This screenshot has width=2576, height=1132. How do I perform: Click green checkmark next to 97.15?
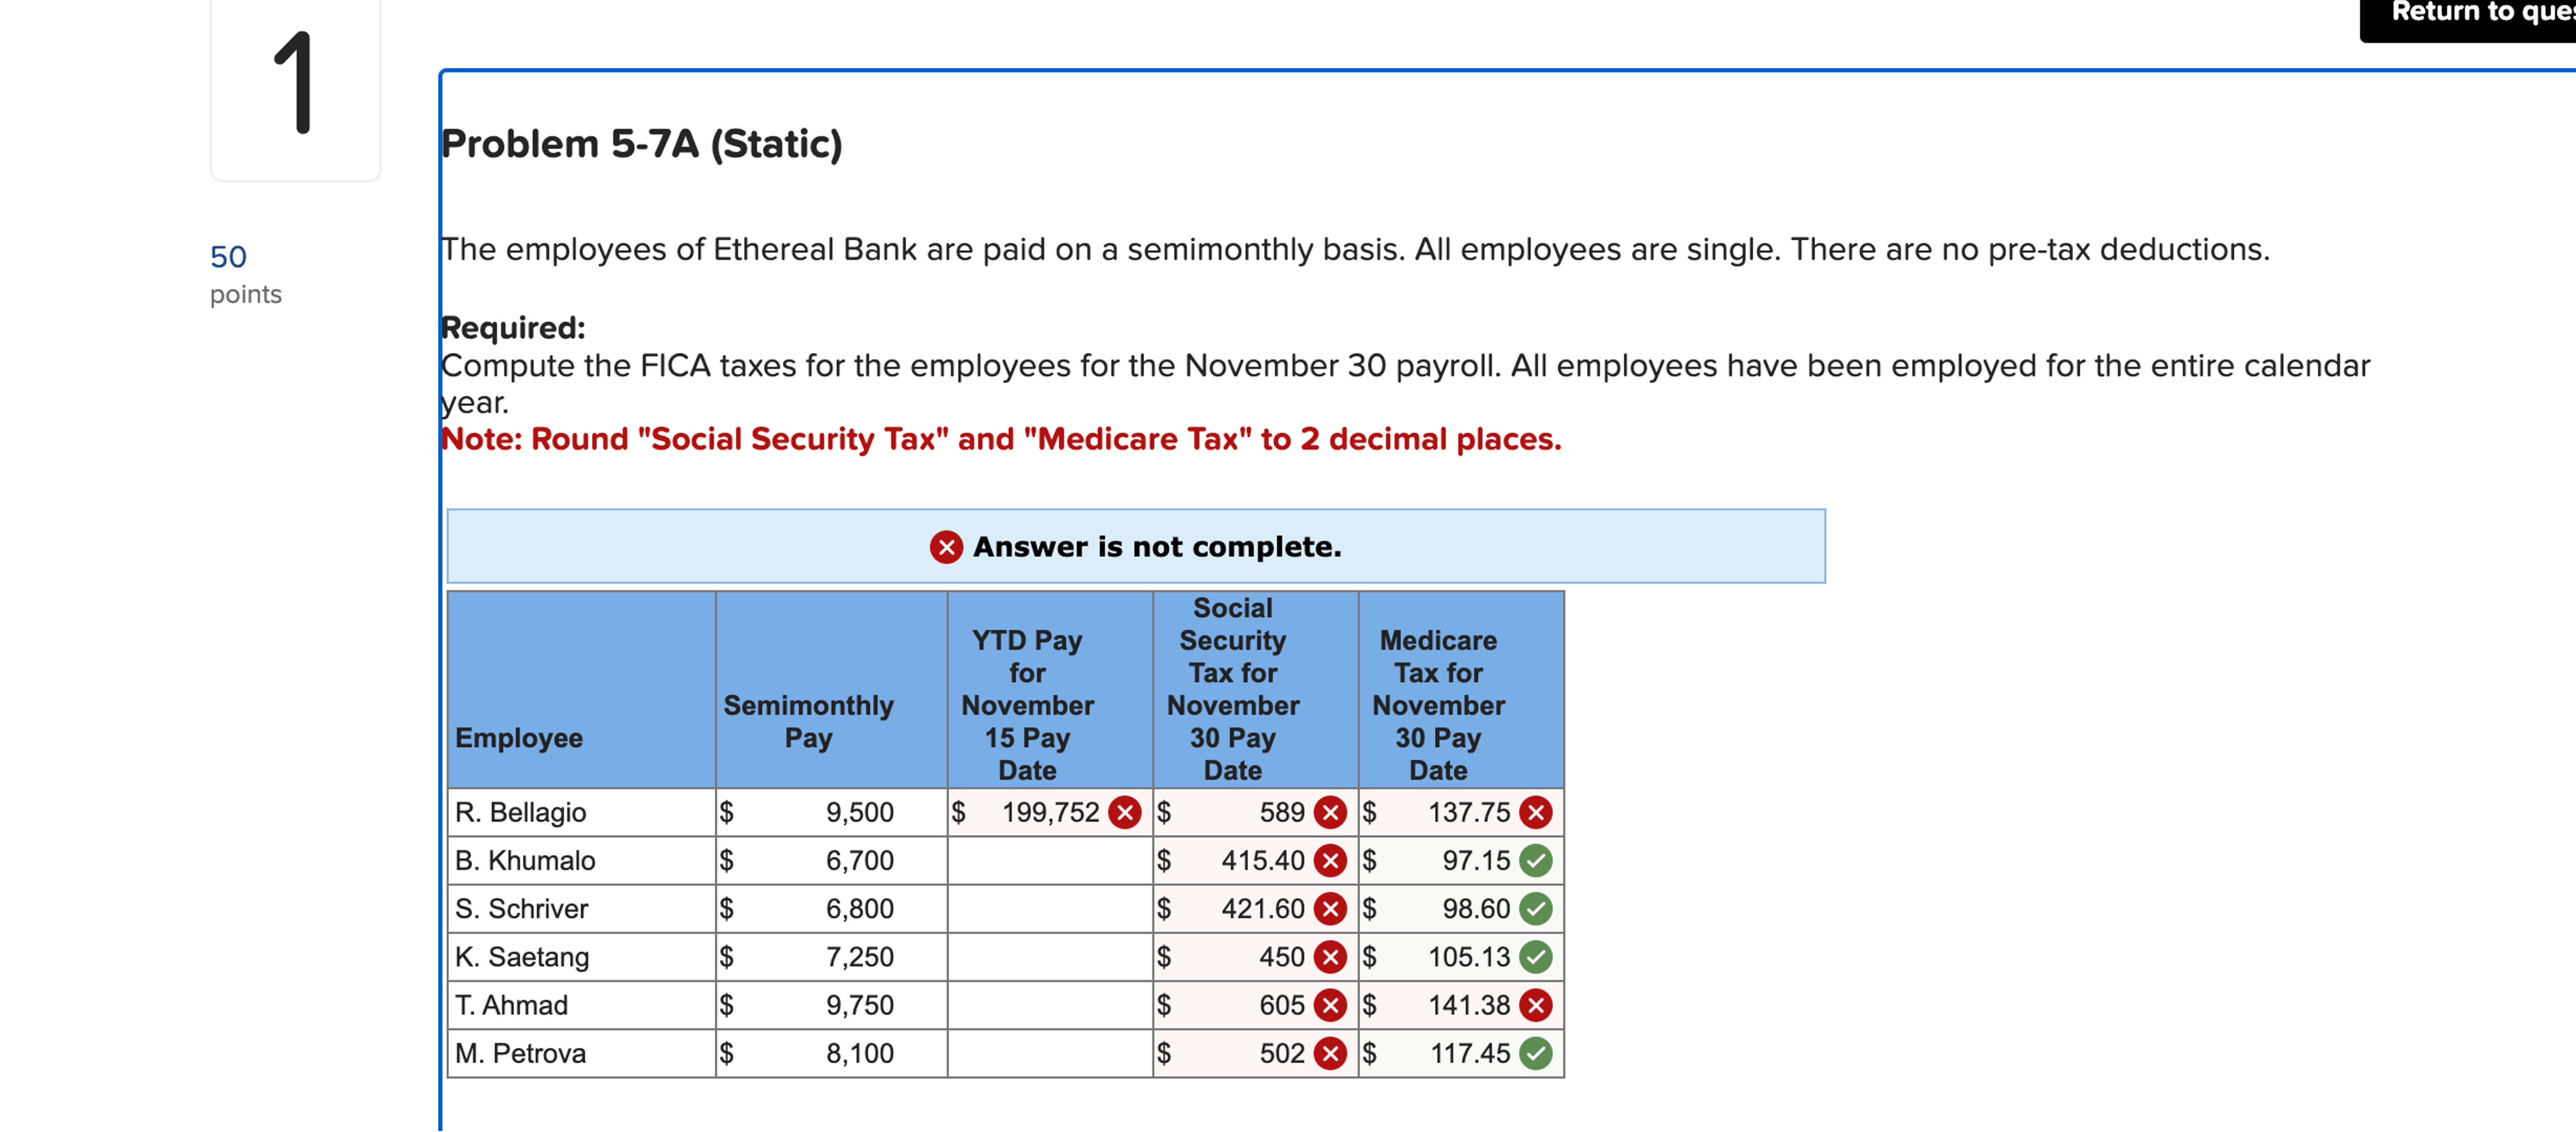[1536, 860]
